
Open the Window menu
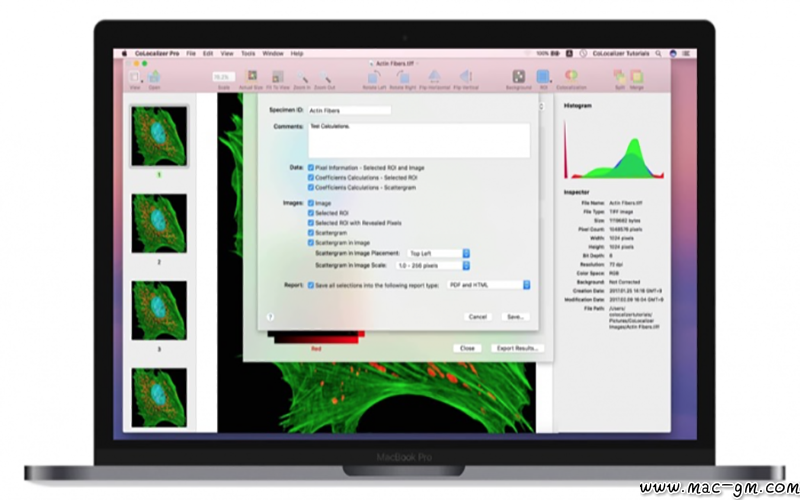pos(273,53)
